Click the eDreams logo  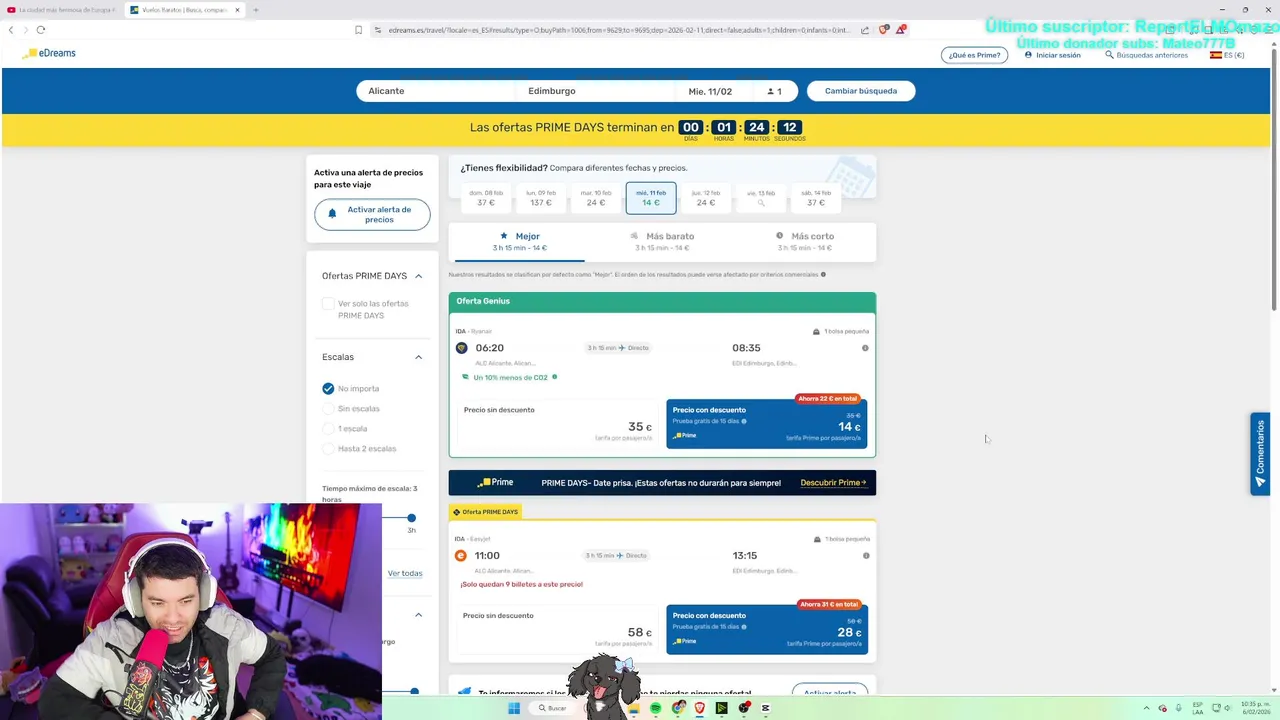pyautogui.click(x=48, y=53)
